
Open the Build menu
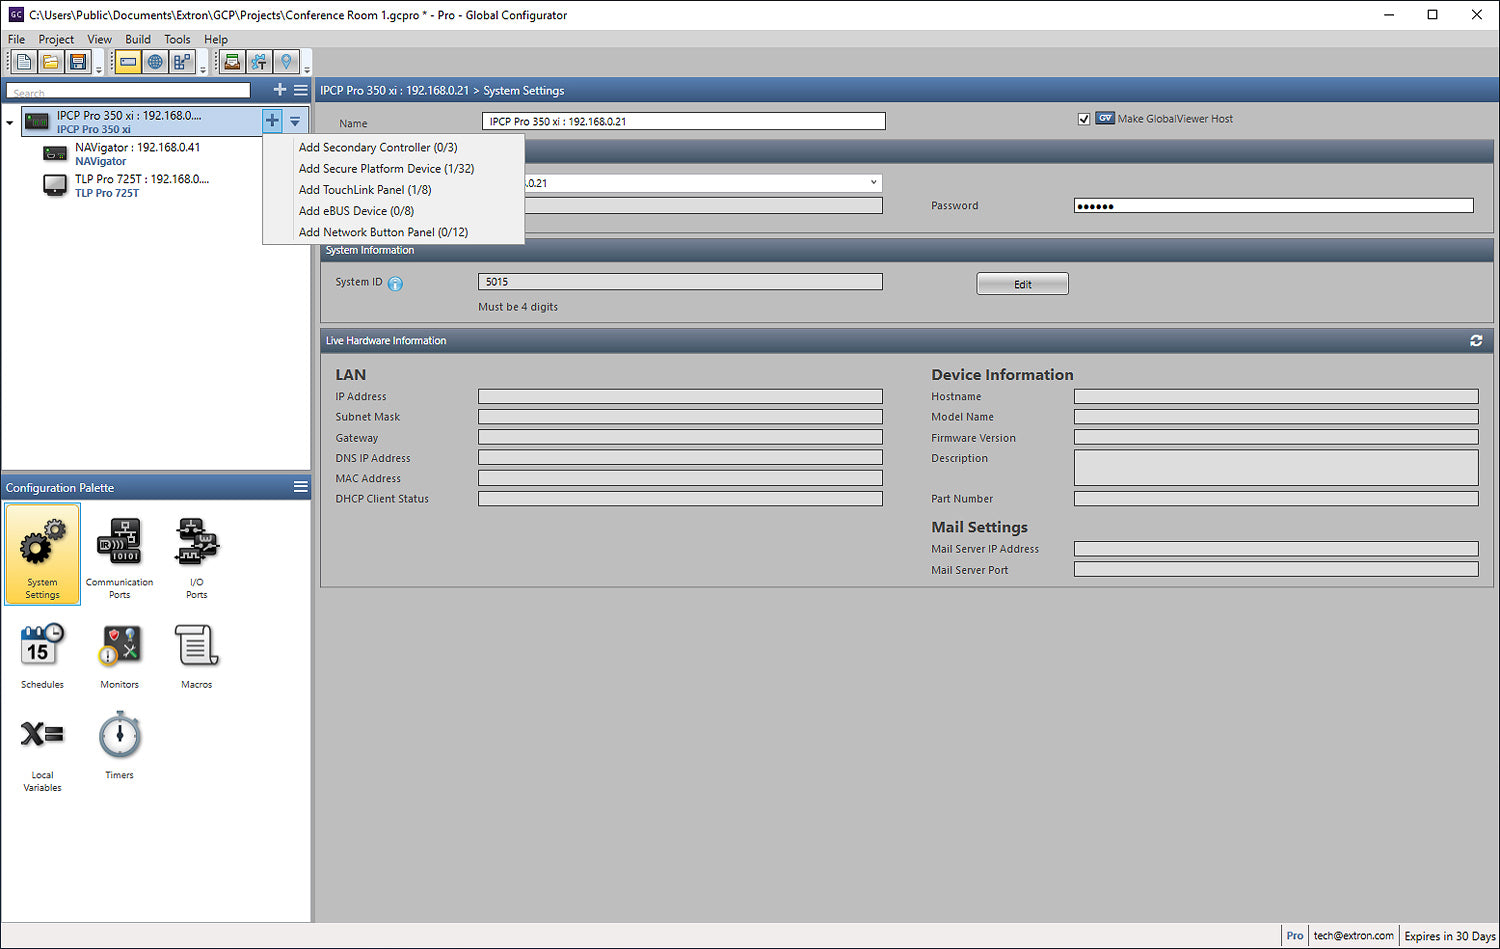point(138,39)
